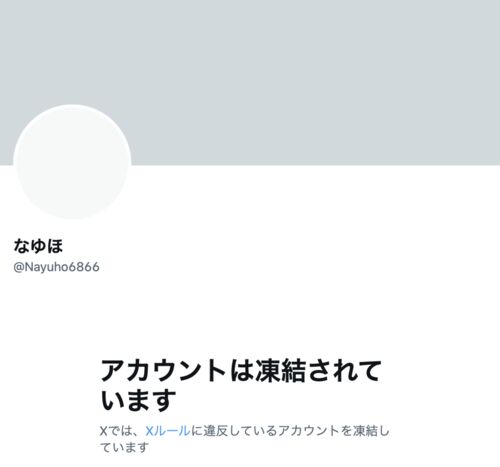This screenshot has height=467, width=500.
Task: Click the blank circular profile avatar
Action: pyautogui.click(x=72, y=162)
